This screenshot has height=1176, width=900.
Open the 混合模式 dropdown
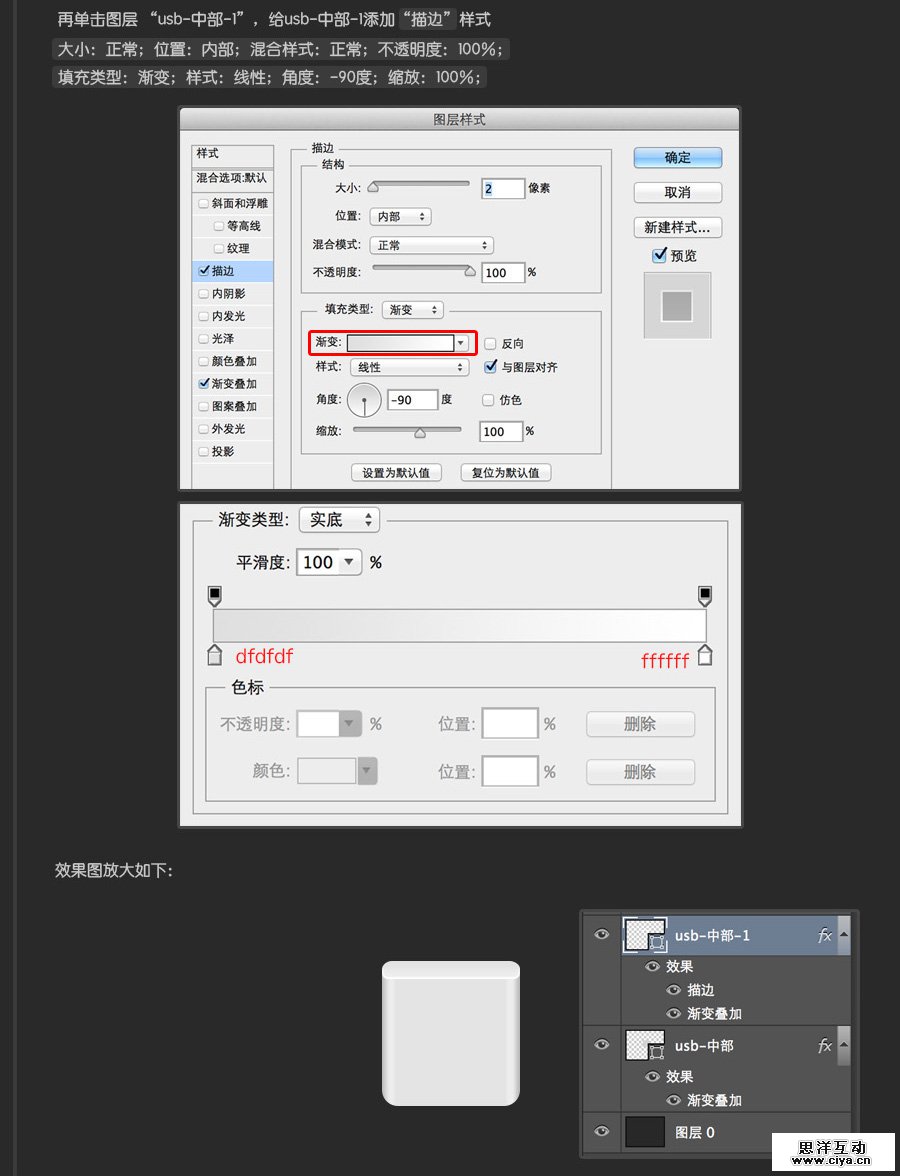431,245
